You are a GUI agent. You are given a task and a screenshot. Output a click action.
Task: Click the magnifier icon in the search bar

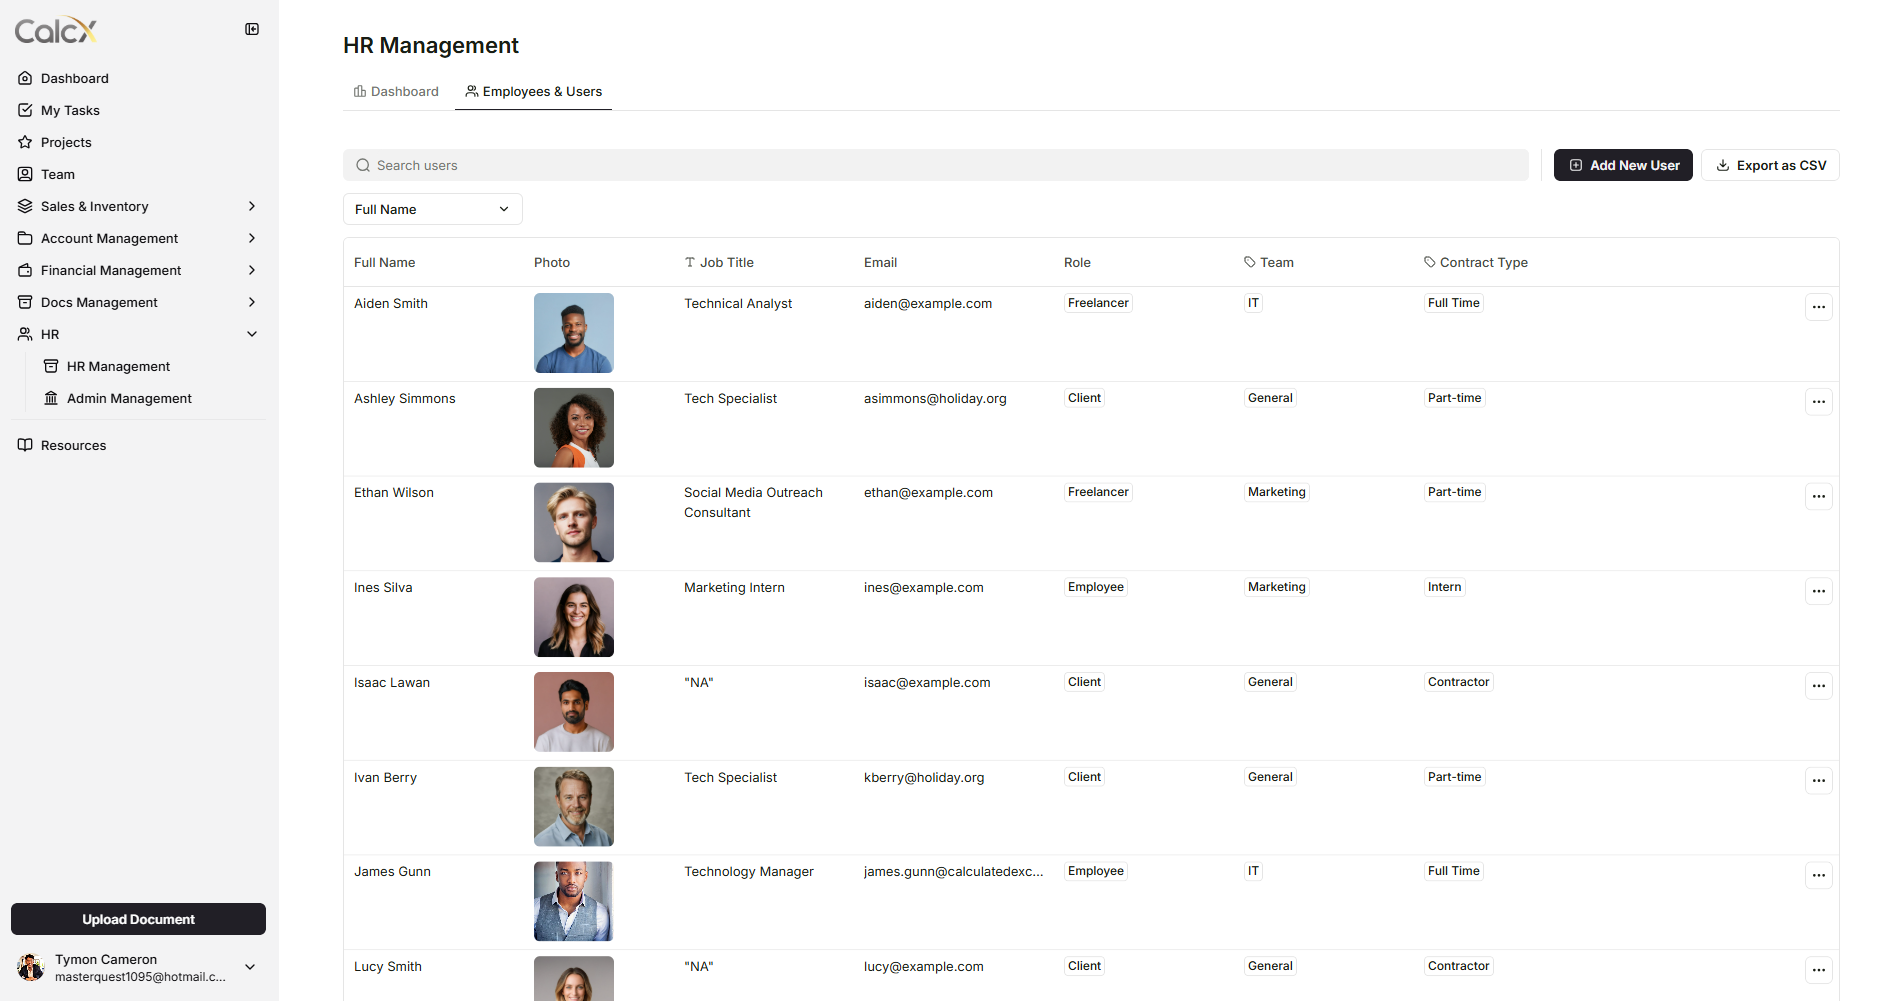coord(362,165)
